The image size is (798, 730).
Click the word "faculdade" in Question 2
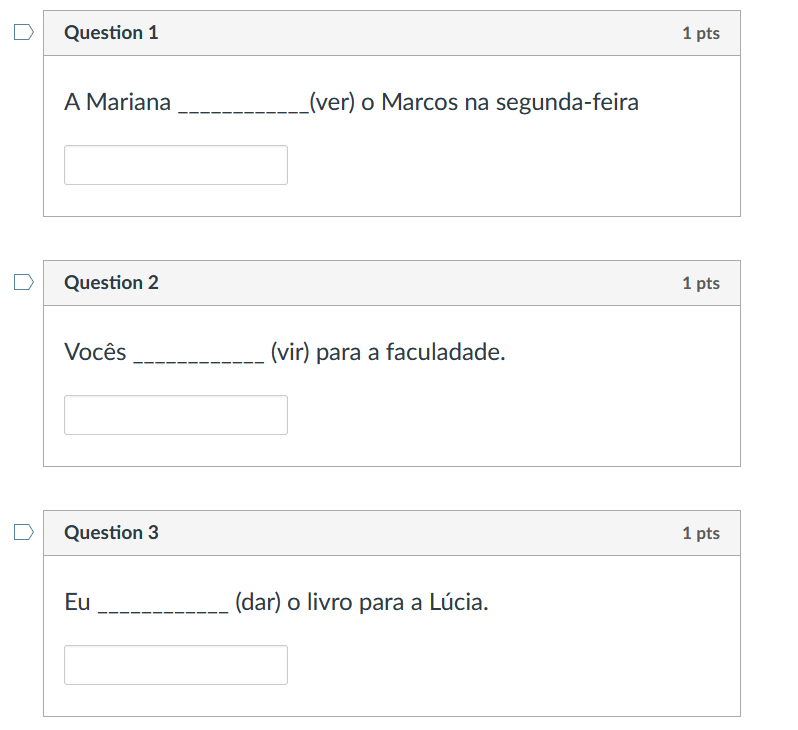click(443, 353)
